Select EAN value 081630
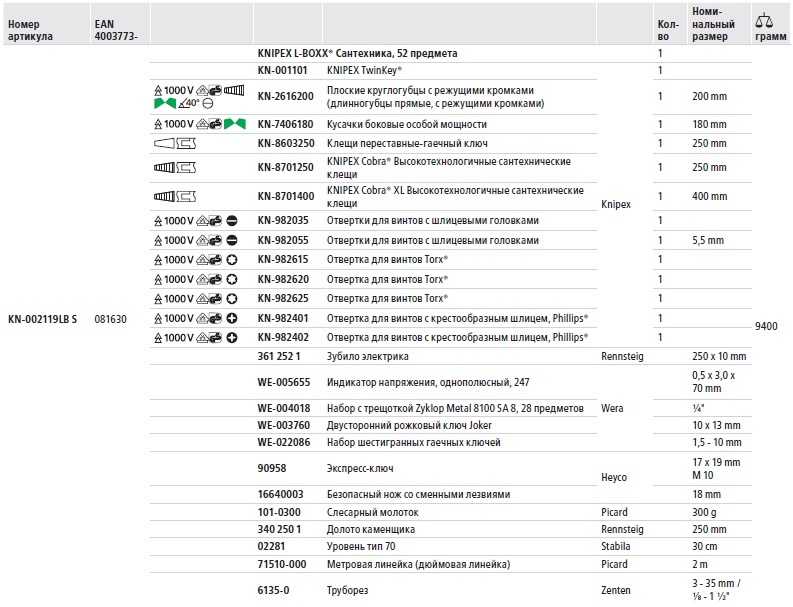This screenshot has width=793, height=607. 110,319
